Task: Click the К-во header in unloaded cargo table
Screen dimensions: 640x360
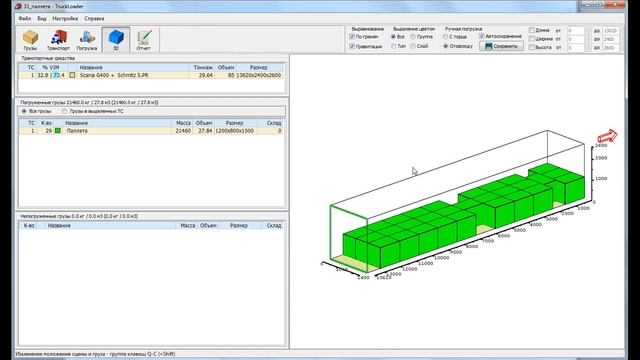Action: click(x=29, y=225)
